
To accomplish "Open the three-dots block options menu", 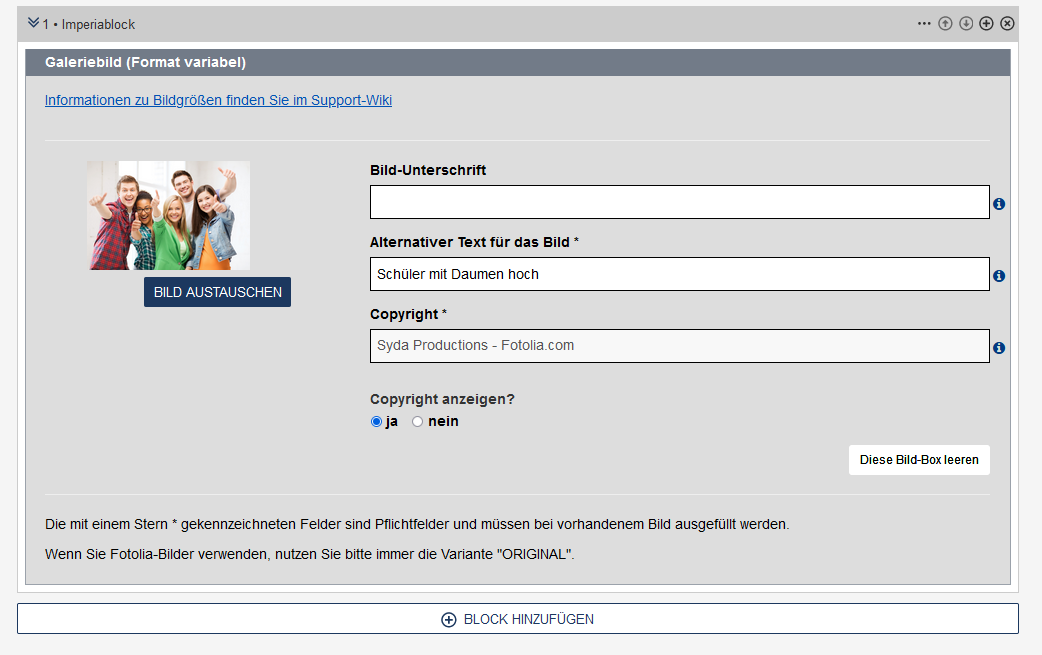I will [x=924, y=24].
